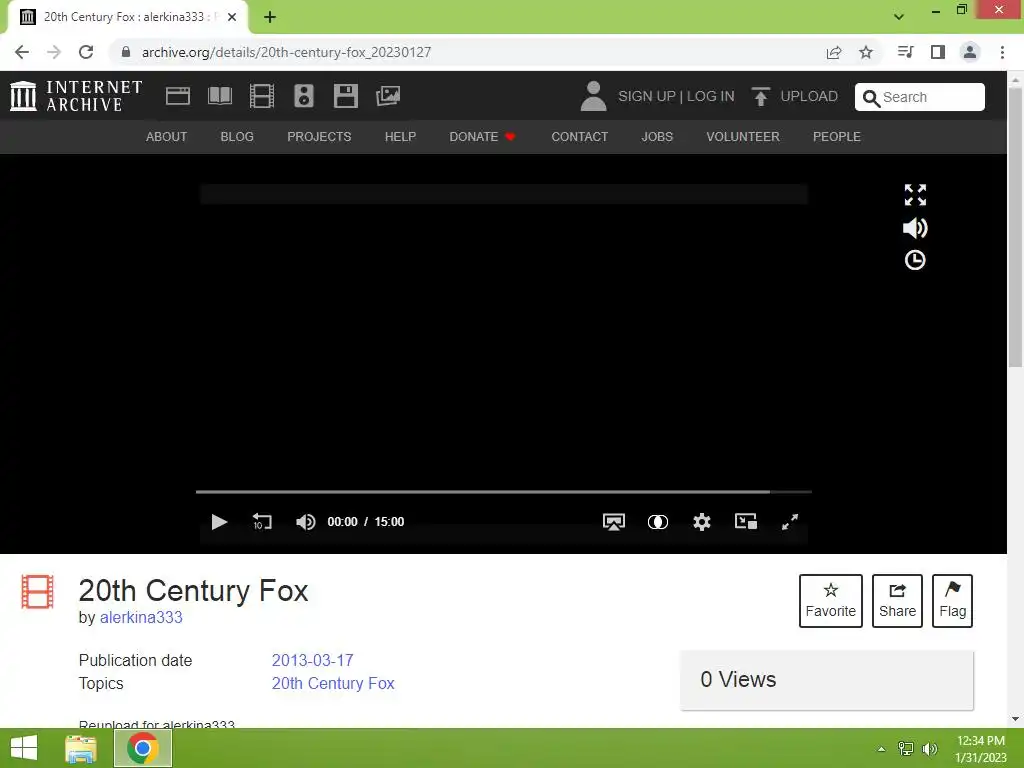The height and width of the screenshot is (768, 1024).
Task: Toggle Chrome side panel
Action: coord(938,52)
